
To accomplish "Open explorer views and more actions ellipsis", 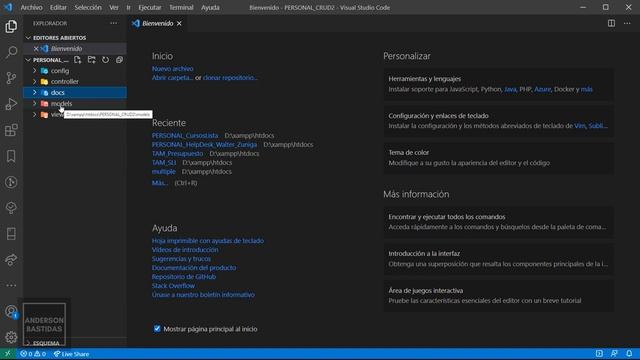I will point(113,23).
